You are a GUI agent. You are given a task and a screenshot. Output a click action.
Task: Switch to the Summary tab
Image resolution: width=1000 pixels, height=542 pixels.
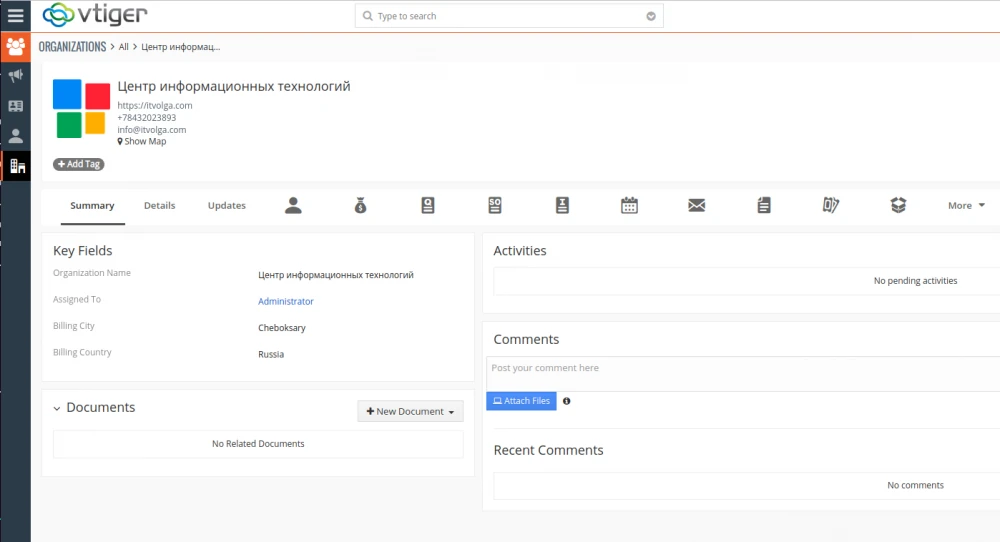point(92,205)
